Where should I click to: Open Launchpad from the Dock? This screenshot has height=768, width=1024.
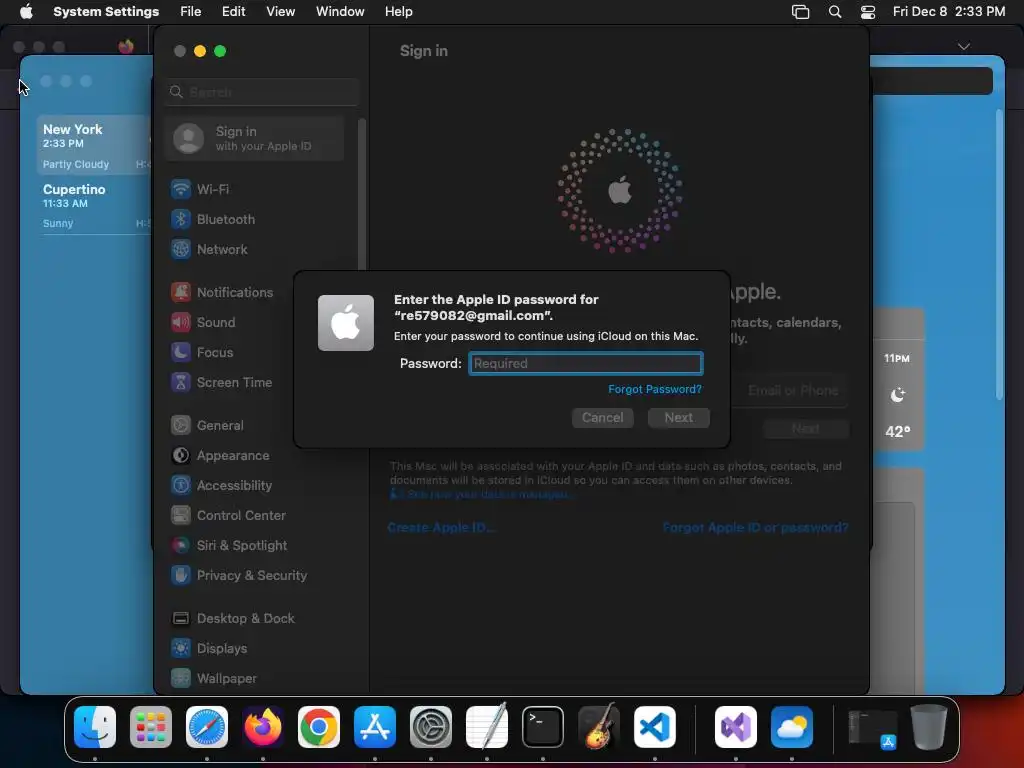pos(151,727)
